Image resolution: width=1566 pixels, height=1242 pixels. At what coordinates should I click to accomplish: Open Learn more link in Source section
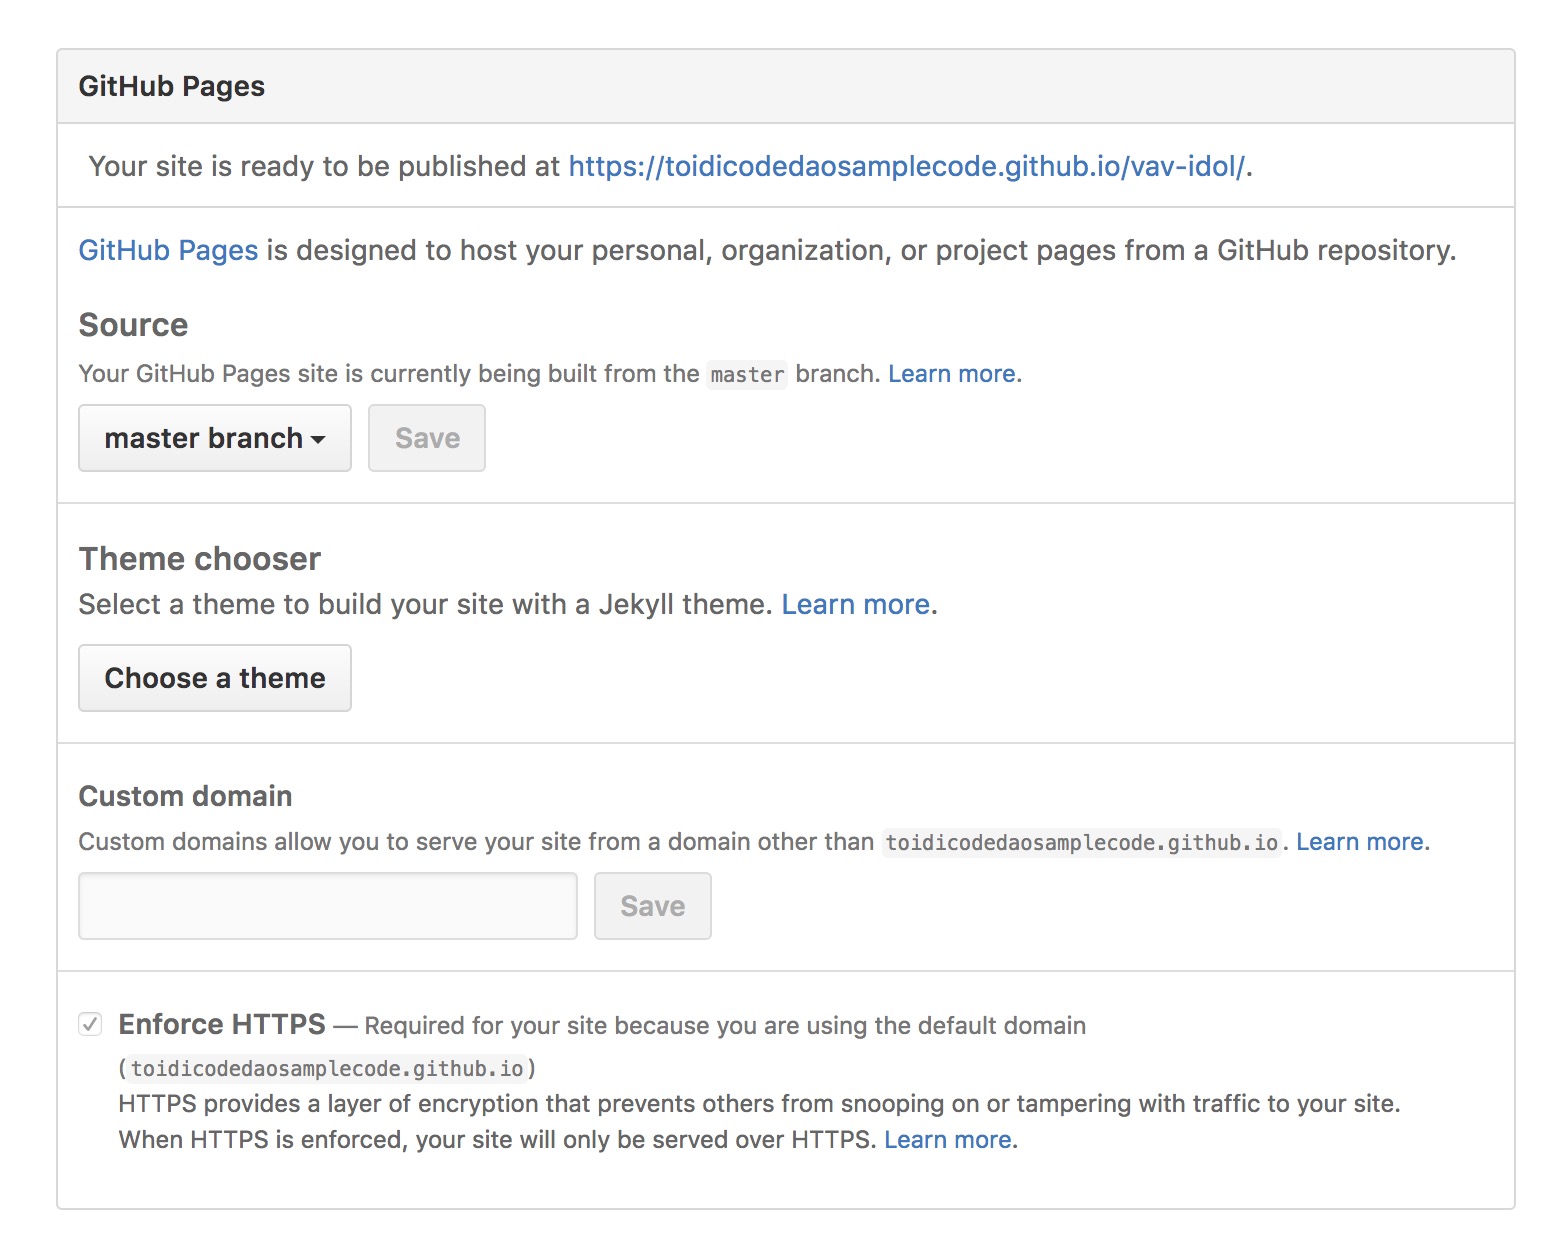point(951,374)
